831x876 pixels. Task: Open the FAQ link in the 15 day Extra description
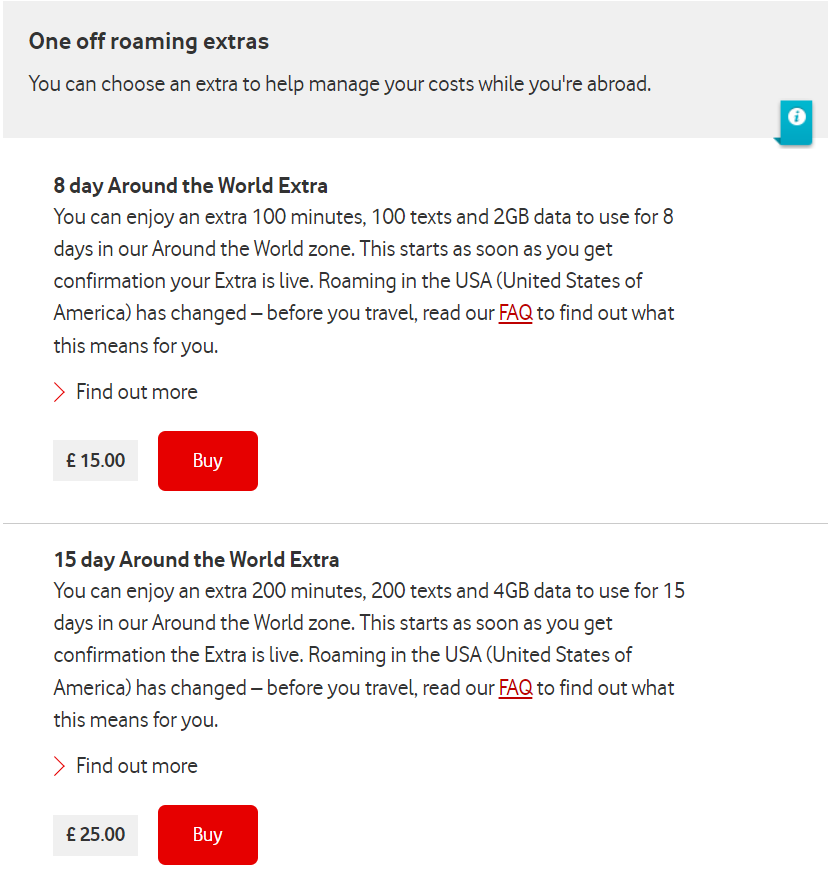pos(515,688)
